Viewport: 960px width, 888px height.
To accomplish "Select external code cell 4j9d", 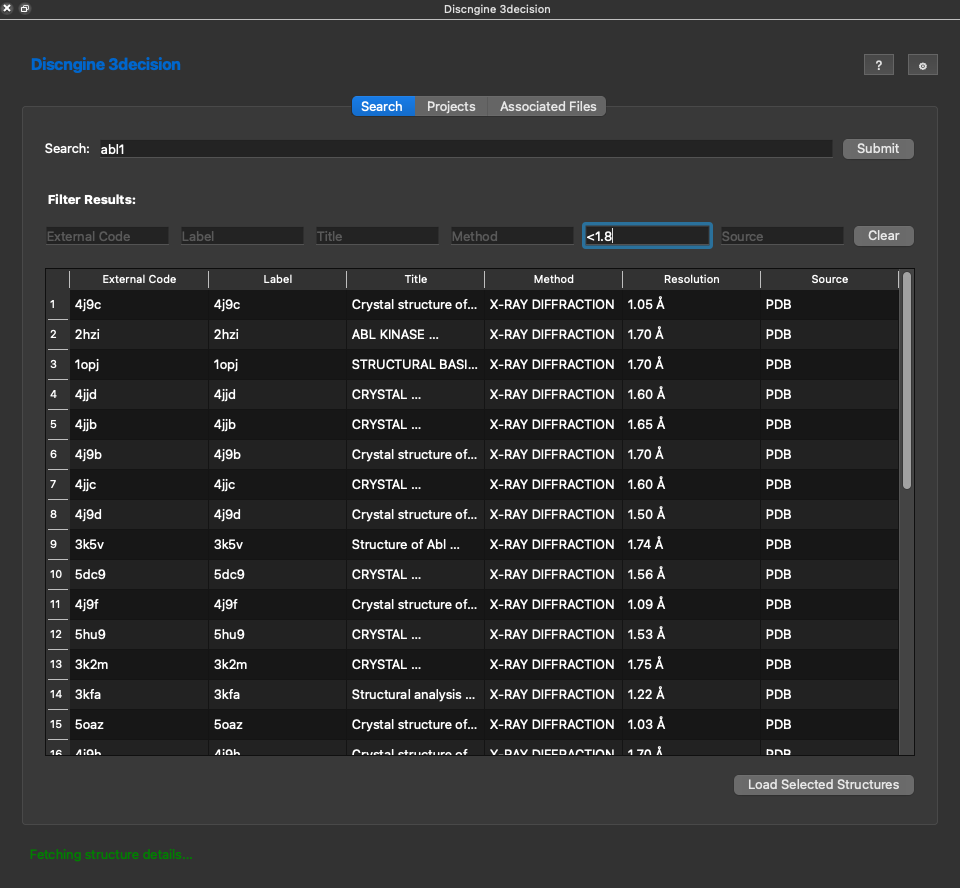I will pos(139,514).
